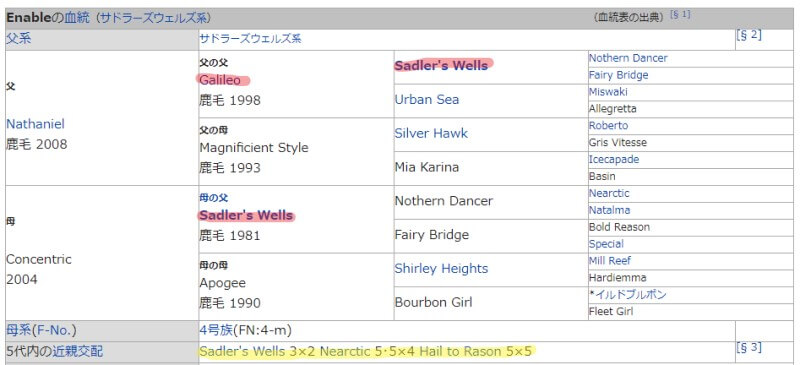Open the Roberto link
The width and height of the screenshot is (800, 365).
click(609, 126)
